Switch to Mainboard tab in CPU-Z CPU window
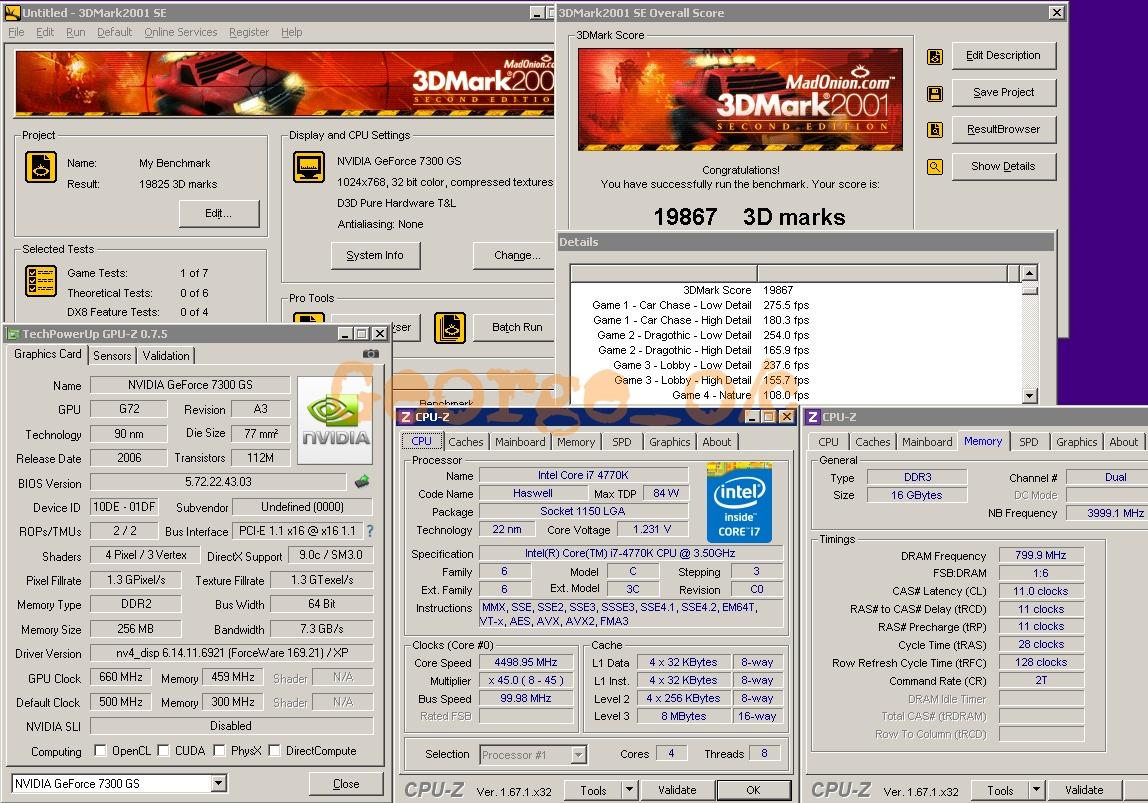The width and height of the screenshot is (1148, 803). pyautogui.click(x=520, y=442)
